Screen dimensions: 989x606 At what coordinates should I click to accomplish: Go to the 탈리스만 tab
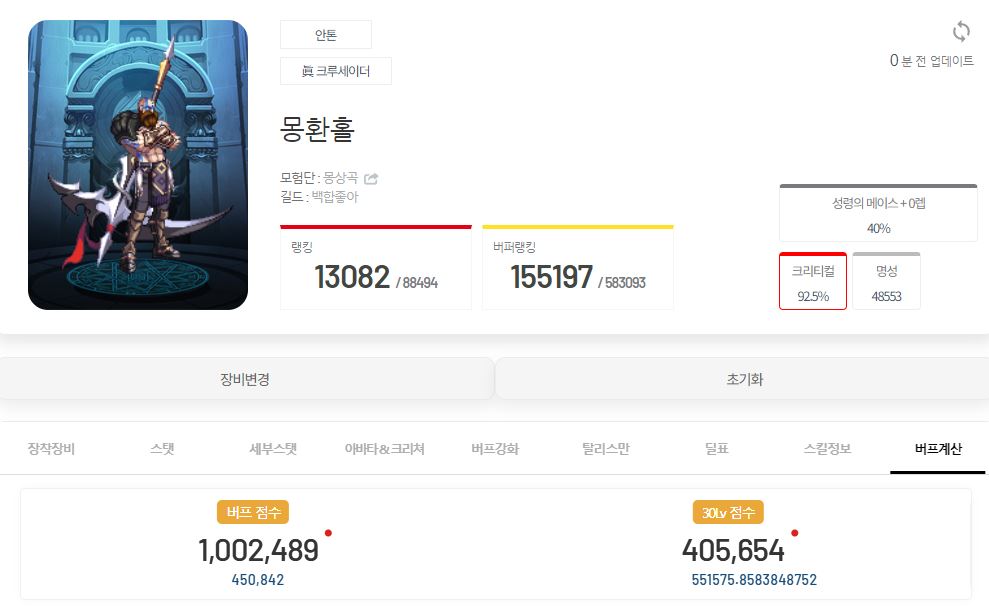pyautogui.click(x=606, y=449)
